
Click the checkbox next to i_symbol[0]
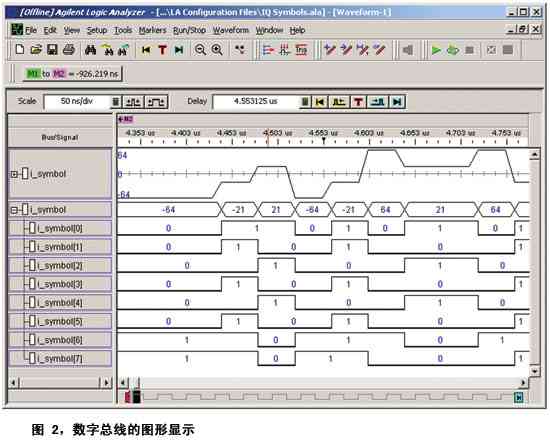pyautogui.click(x=32, y=228)
